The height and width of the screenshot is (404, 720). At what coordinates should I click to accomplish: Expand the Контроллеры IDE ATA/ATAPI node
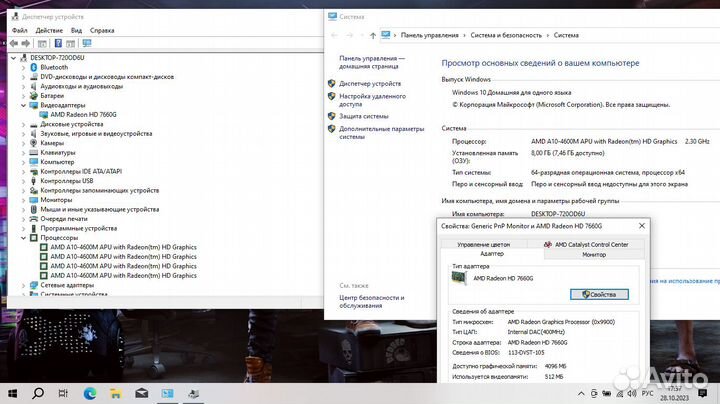point(23,171)
